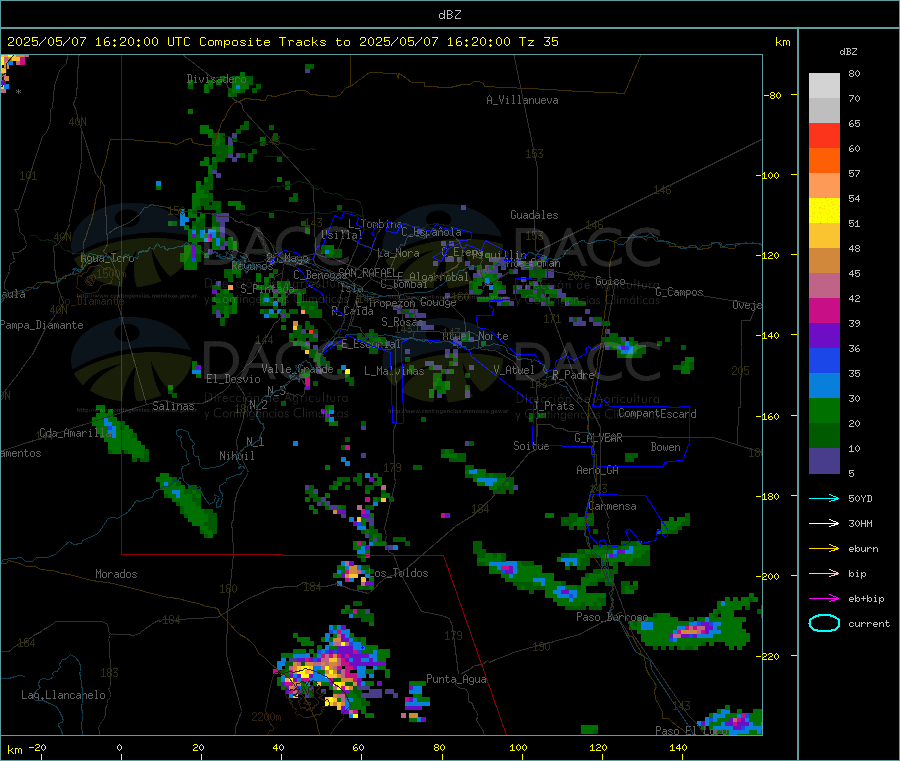900x761 pixels.
Task: Click the light blue 30-35 dBZ swatch
Action: click(x=824, y=386)
